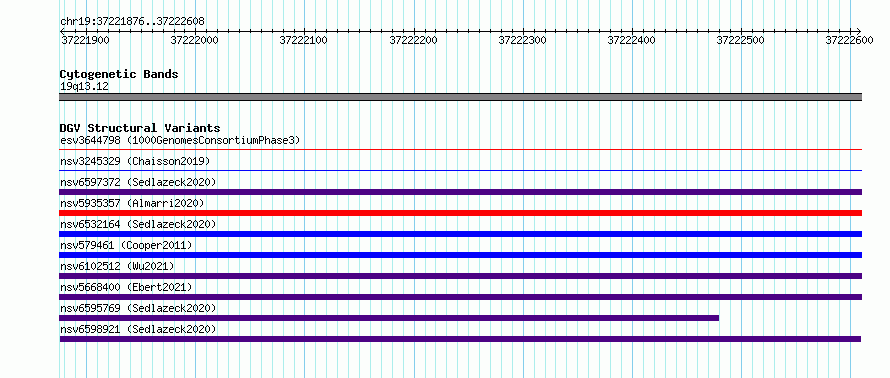Viewport: 890px width, 378px height.
Task: Click the thin red esv3644798 feature line
Action: point(460,150)
